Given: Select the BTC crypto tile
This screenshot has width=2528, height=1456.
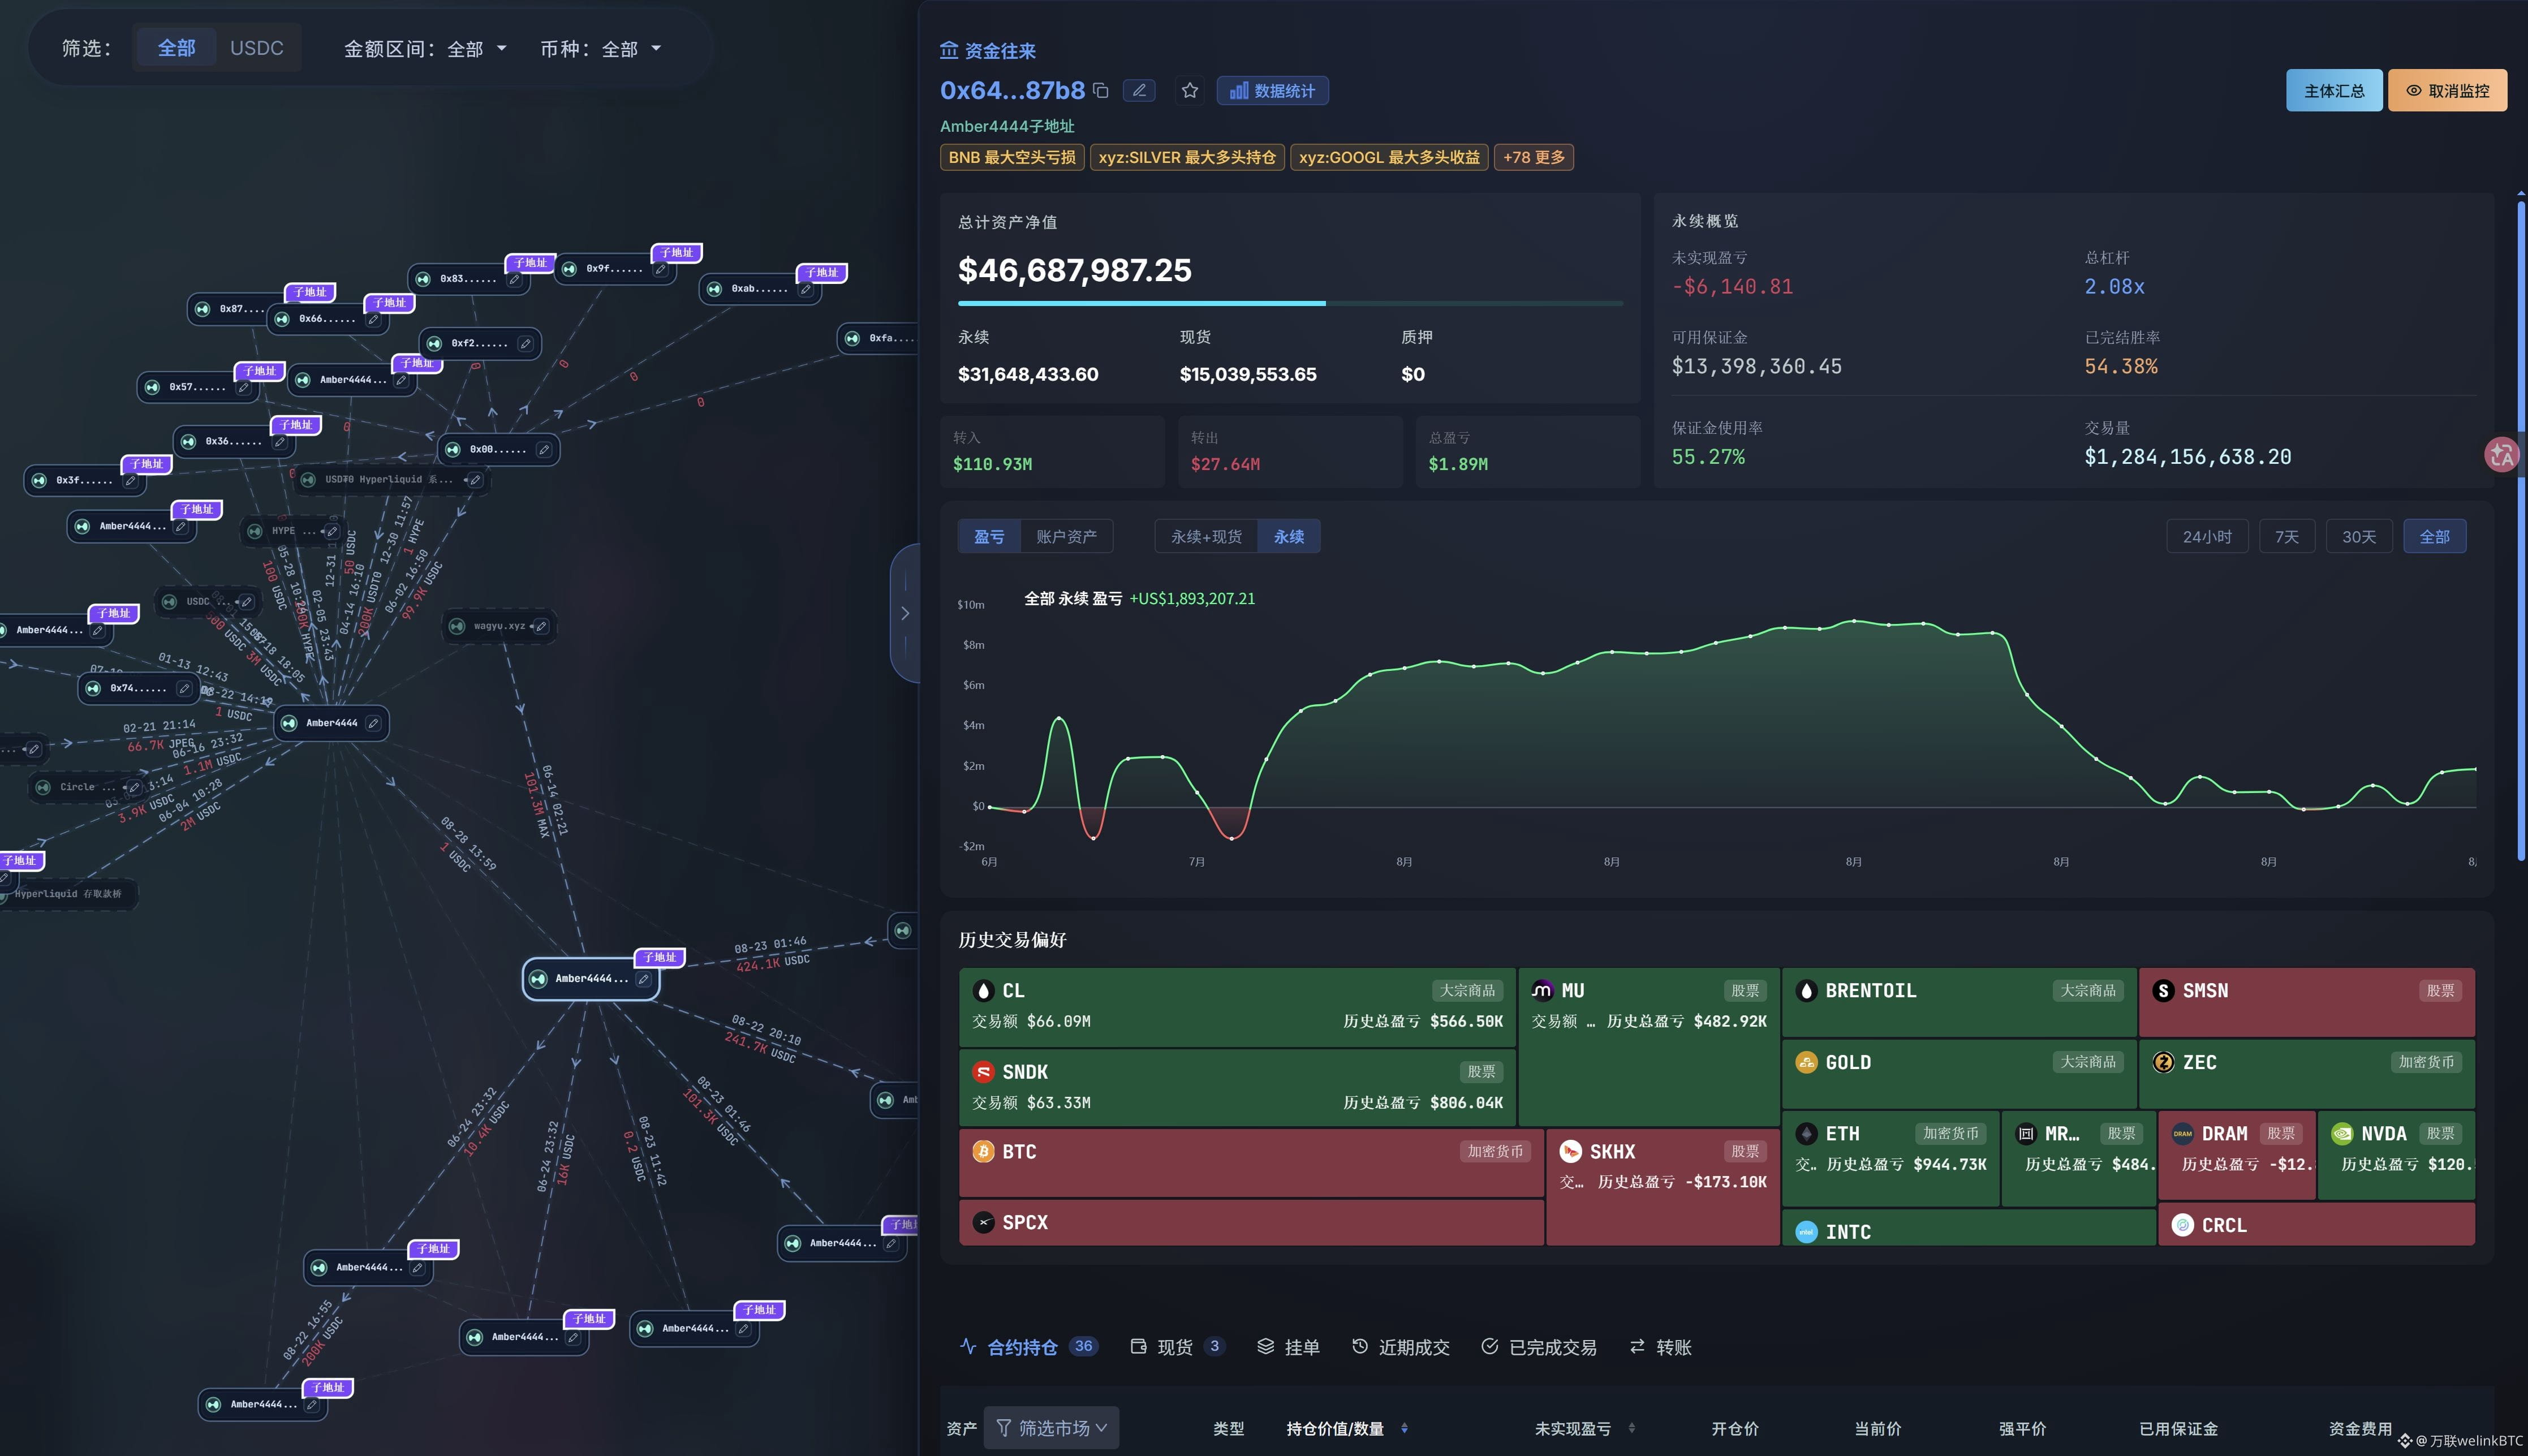Looking at the screenshot, I should 1251,1163.
